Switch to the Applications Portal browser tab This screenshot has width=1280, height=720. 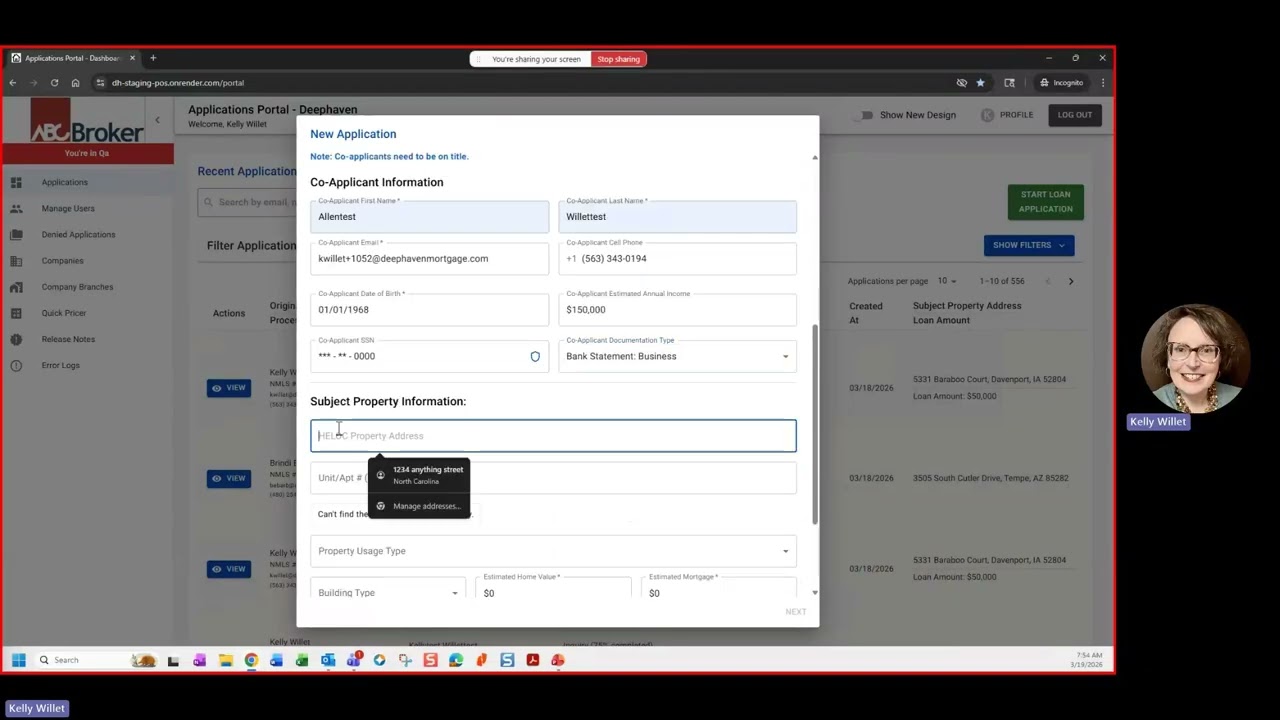(x=72, y=58)
